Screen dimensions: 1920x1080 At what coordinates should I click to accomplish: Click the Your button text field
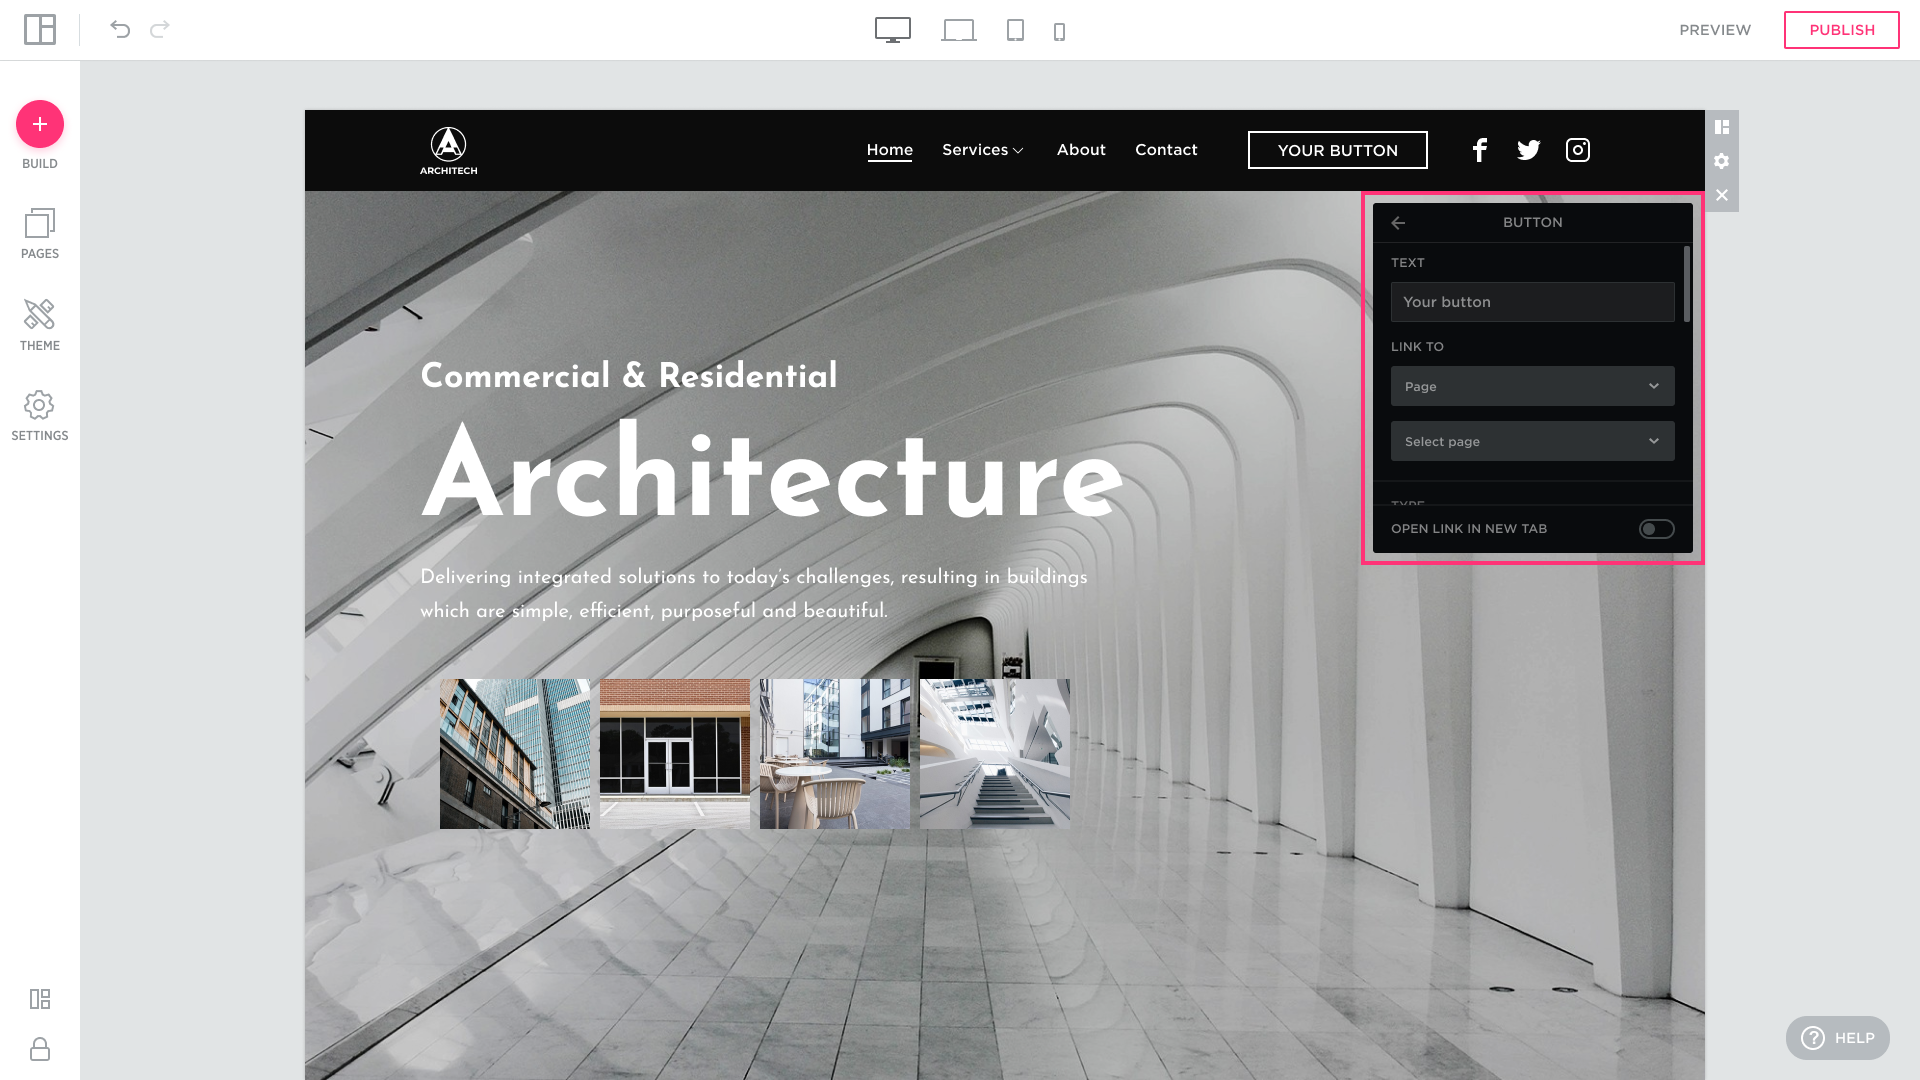[1532, 302]
